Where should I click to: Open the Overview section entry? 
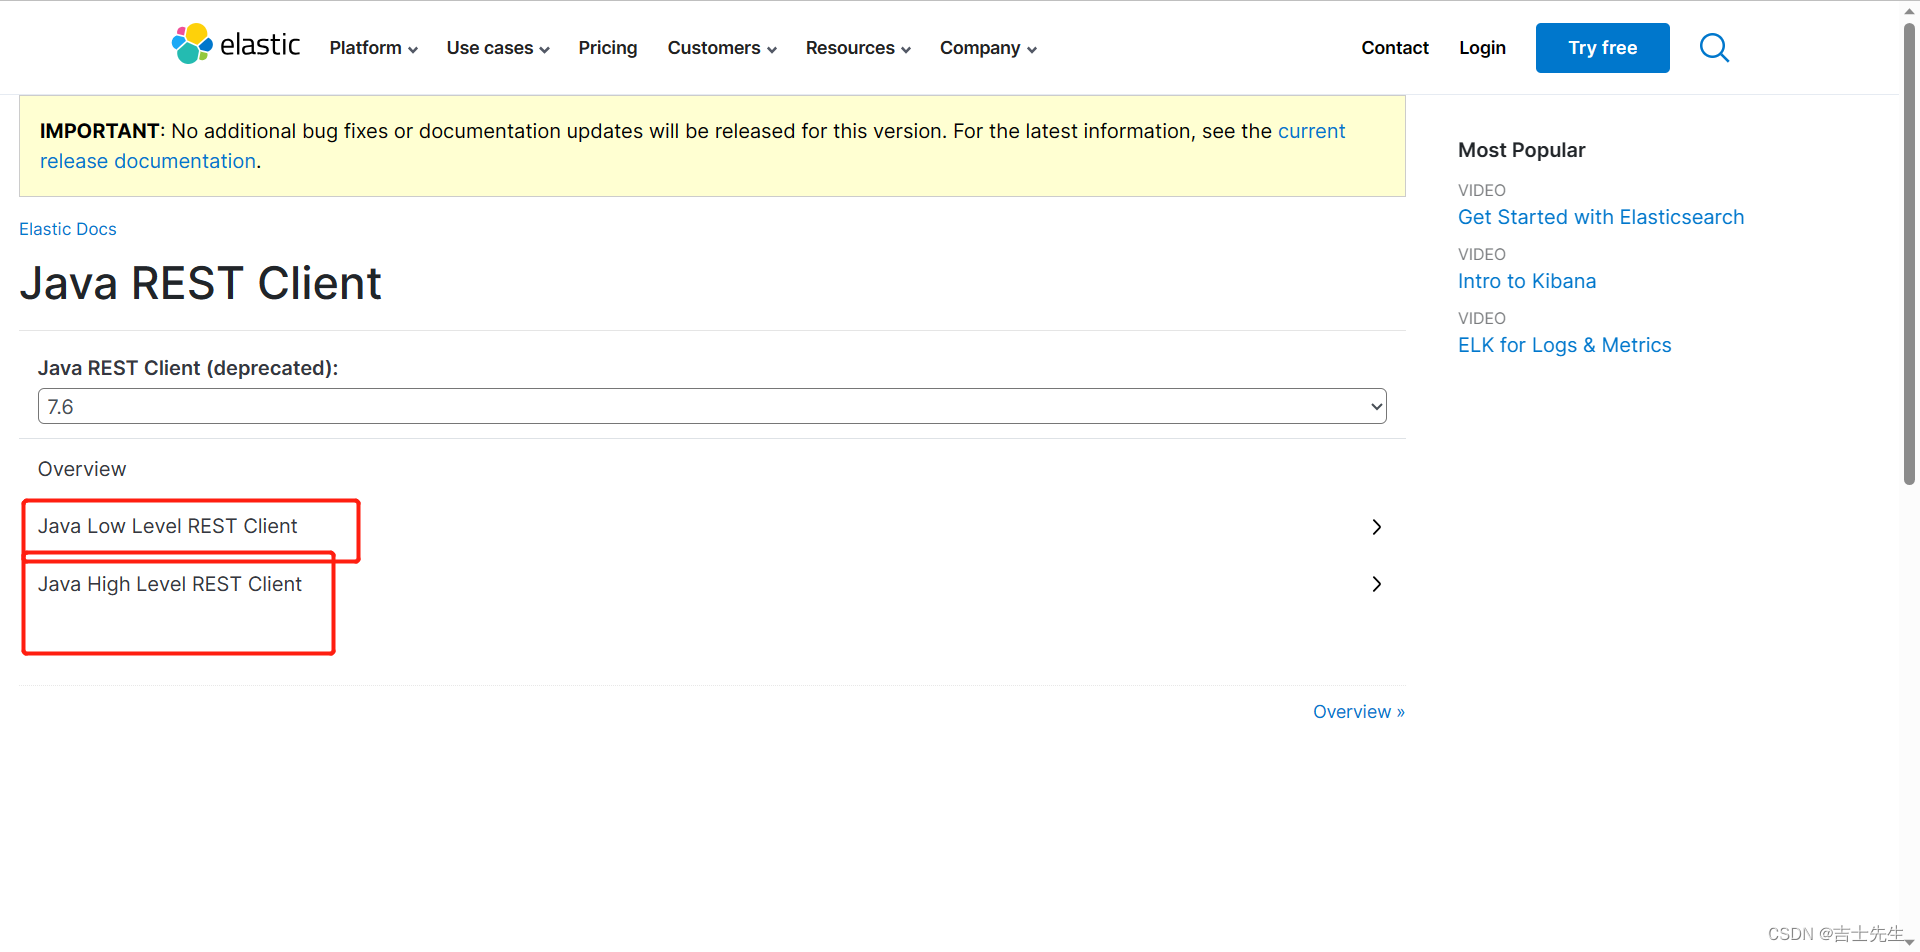[x=82, y=469]
